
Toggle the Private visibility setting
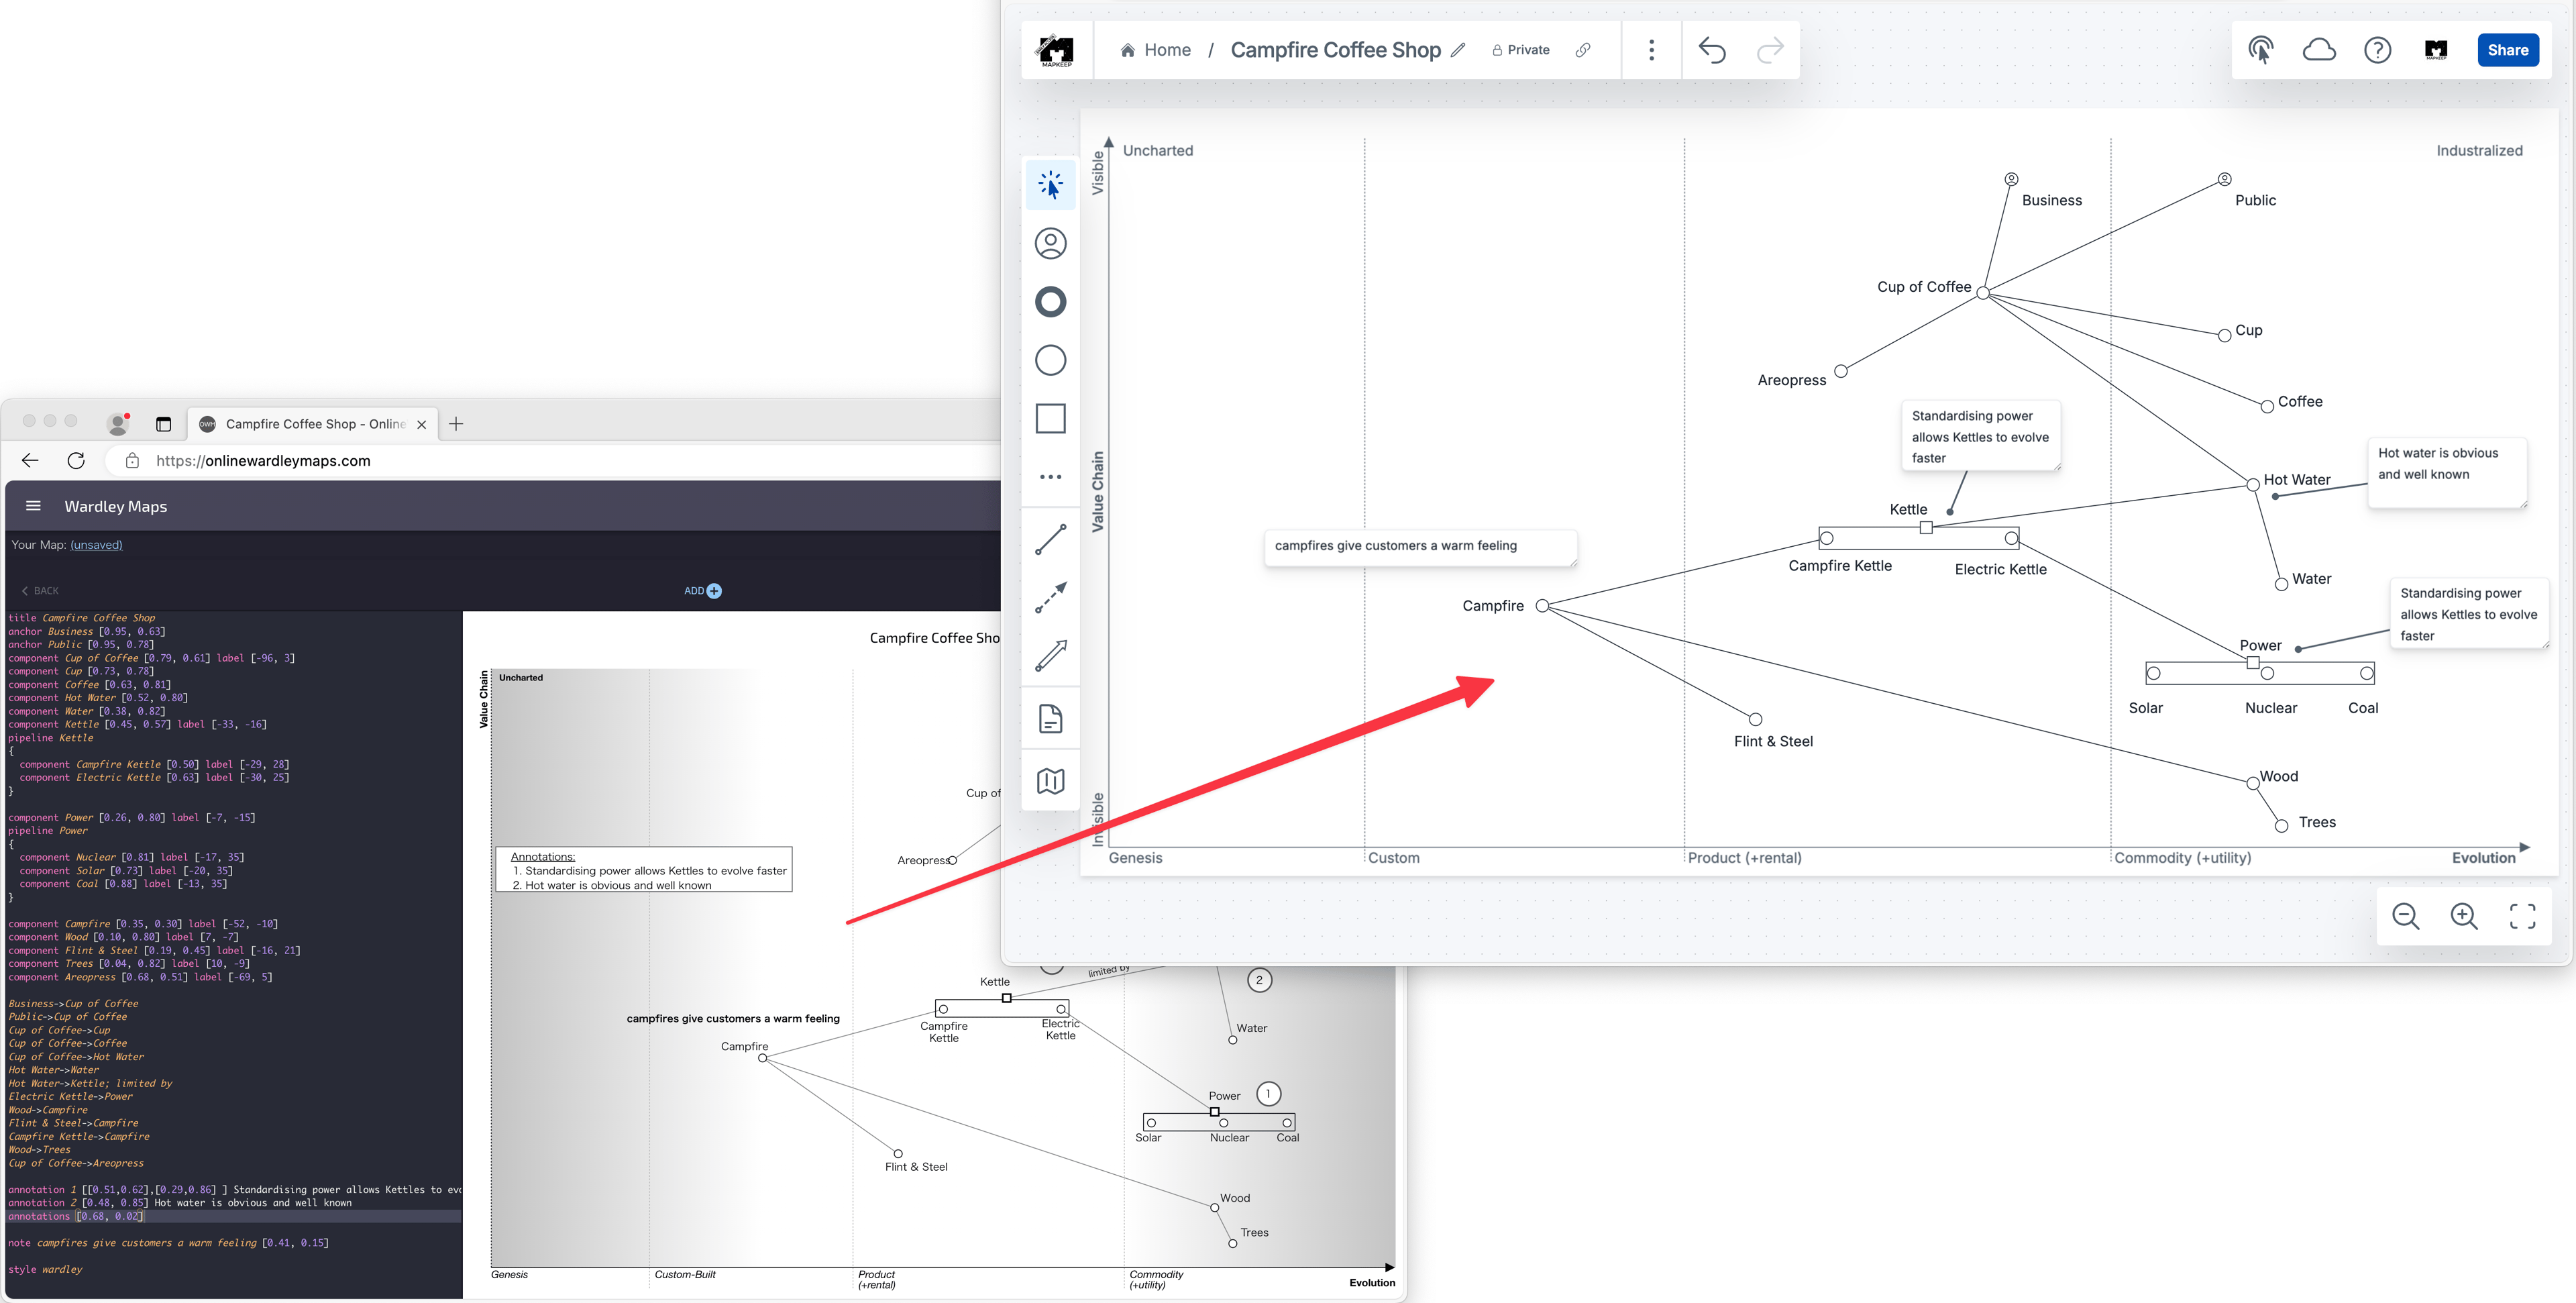pyautogui.click(x=1521, y=50)
